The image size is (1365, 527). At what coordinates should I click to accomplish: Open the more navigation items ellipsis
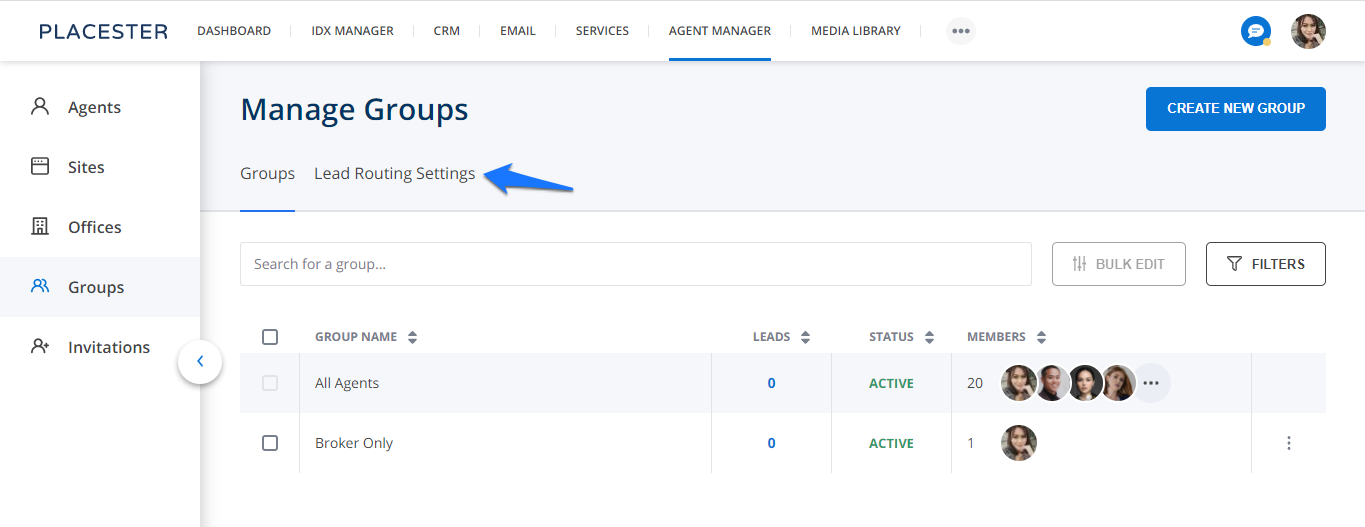click(x=960, y=31)
